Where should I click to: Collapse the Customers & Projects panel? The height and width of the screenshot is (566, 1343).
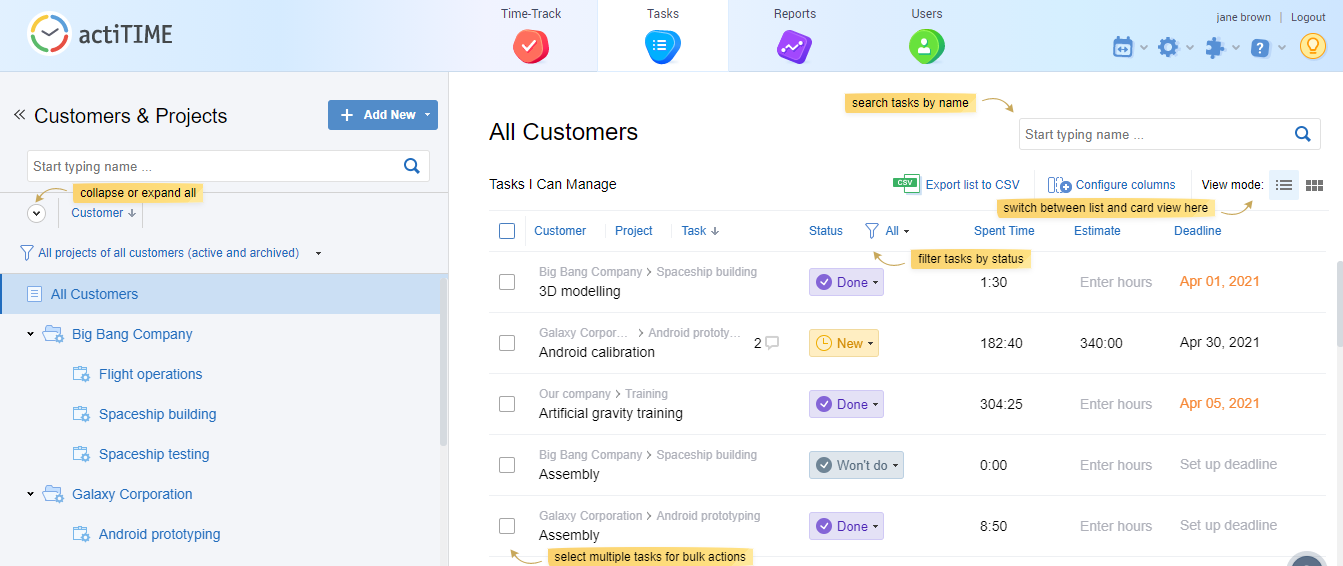(19, 115)
